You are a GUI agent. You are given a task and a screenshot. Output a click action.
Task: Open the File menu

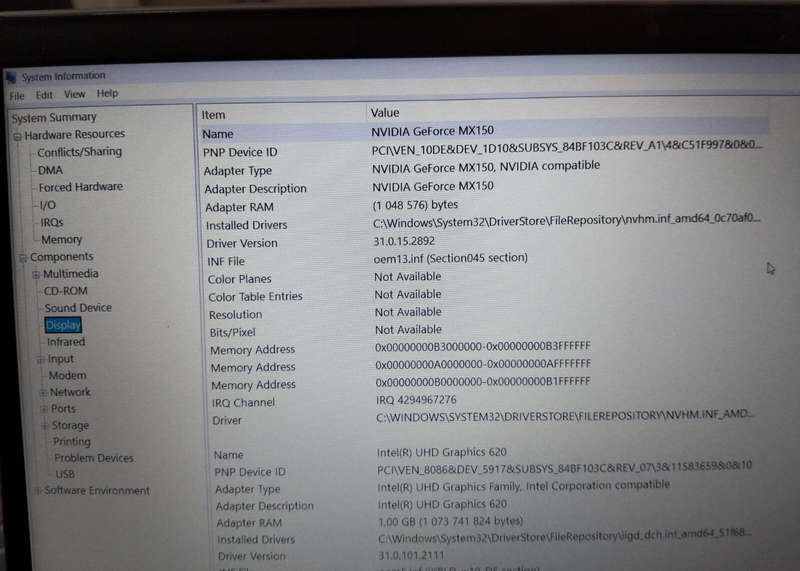coord(17,96)
